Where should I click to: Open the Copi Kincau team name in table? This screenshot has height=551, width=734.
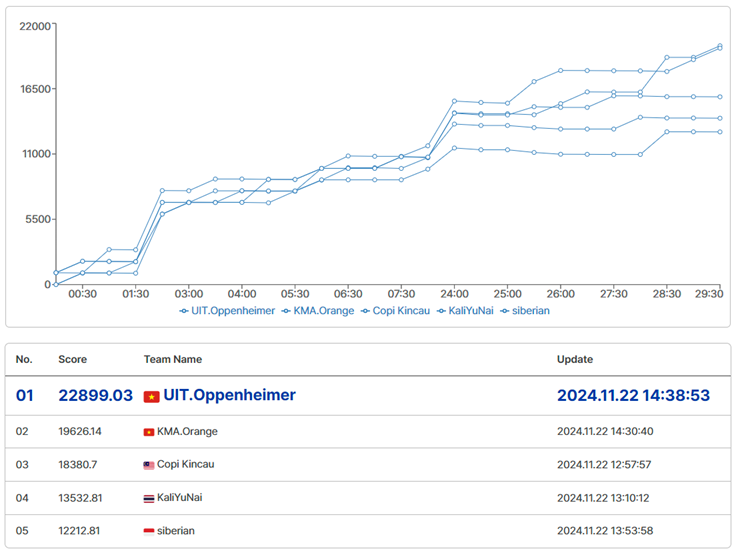click(186, 464)
